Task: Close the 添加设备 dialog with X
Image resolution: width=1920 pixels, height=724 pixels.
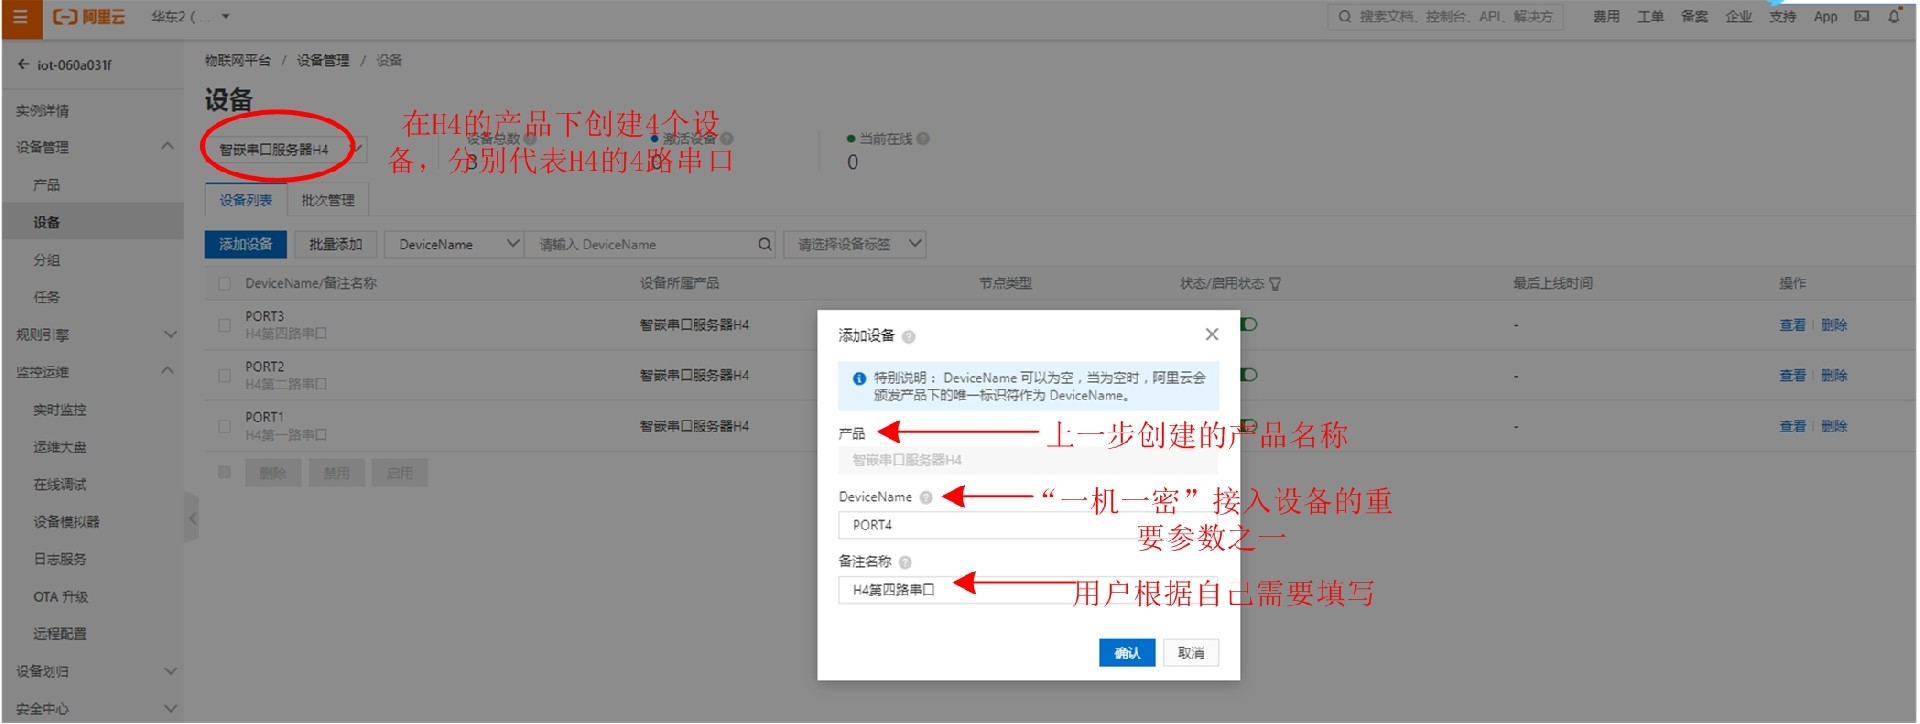Action: (1211, 334)
